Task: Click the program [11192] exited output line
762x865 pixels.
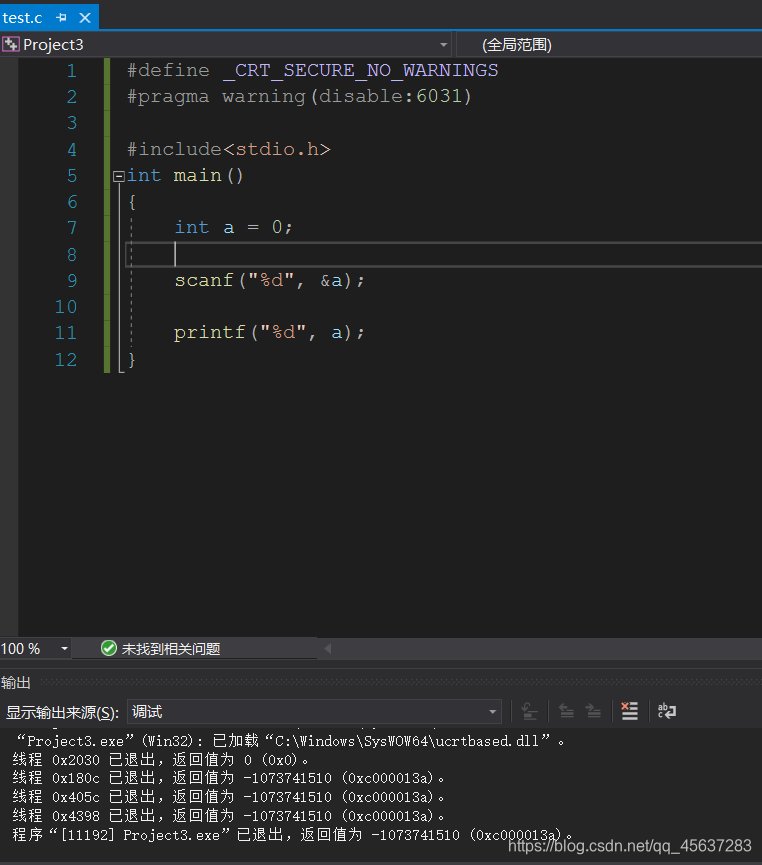Action: pyautogui.click(x=292, y=835)
